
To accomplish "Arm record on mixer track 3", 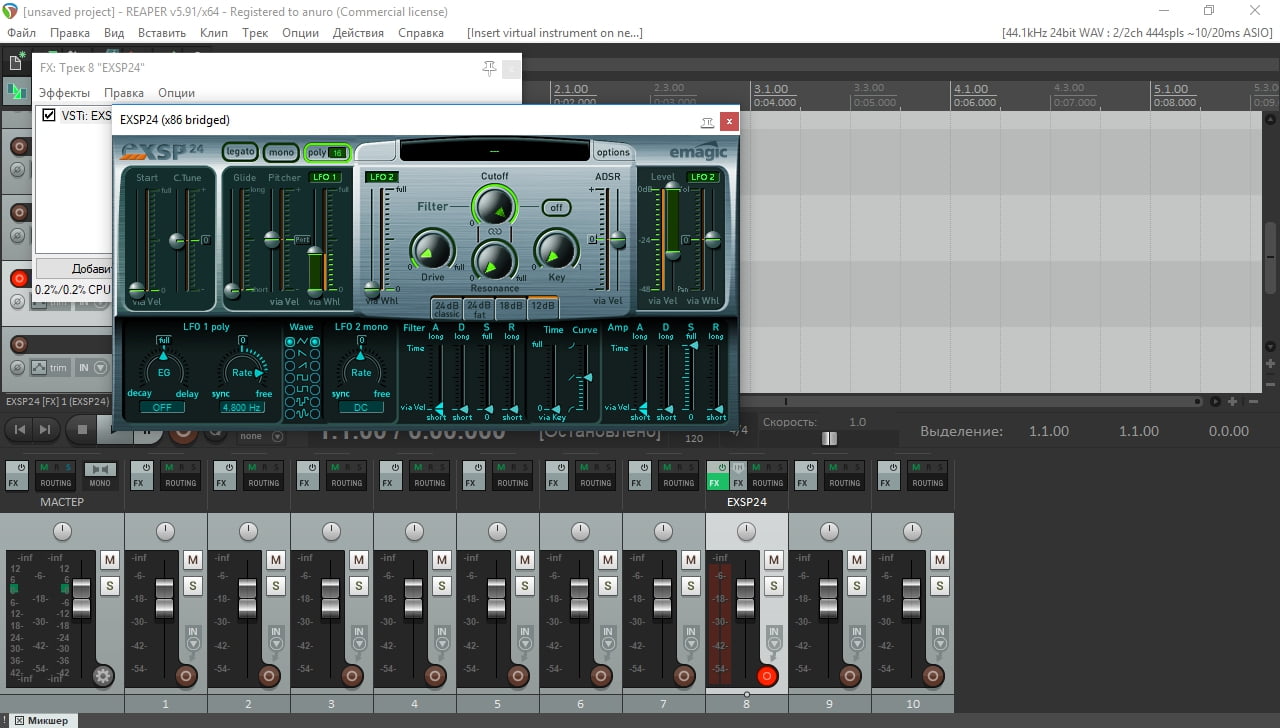I will [352, 676].
